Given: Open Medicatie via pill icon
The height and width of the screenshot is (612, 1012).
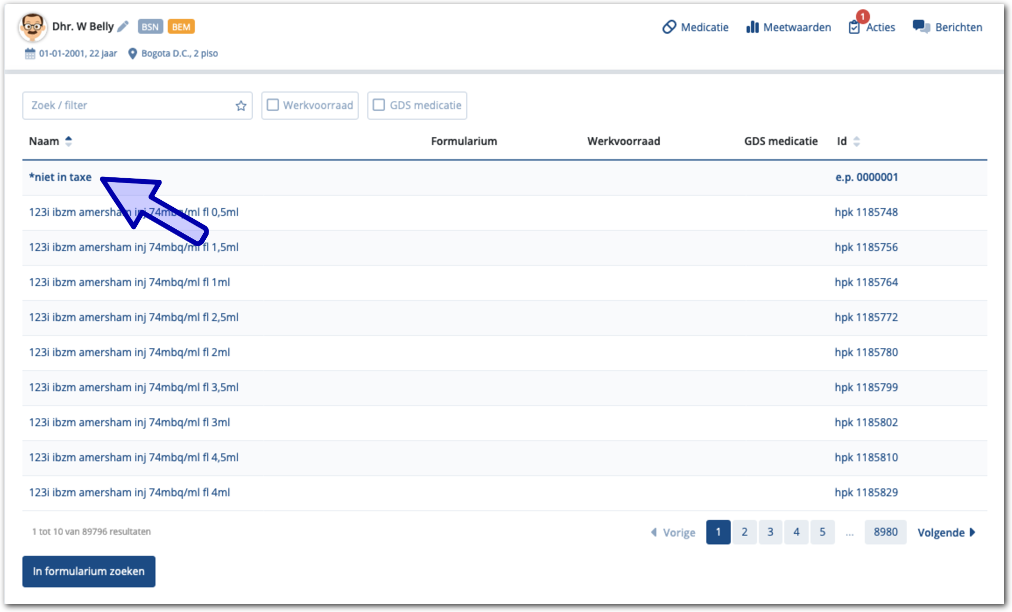Looking at the screenshot, I should pyautogui.click(x=669, y=27).
